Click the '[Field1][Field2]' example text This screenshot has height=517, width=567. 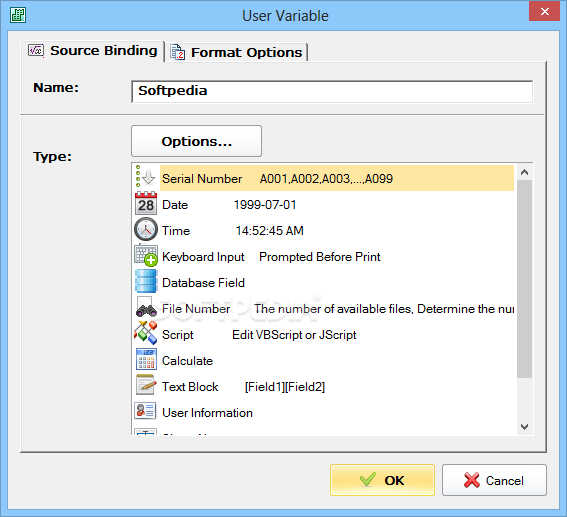285,387
